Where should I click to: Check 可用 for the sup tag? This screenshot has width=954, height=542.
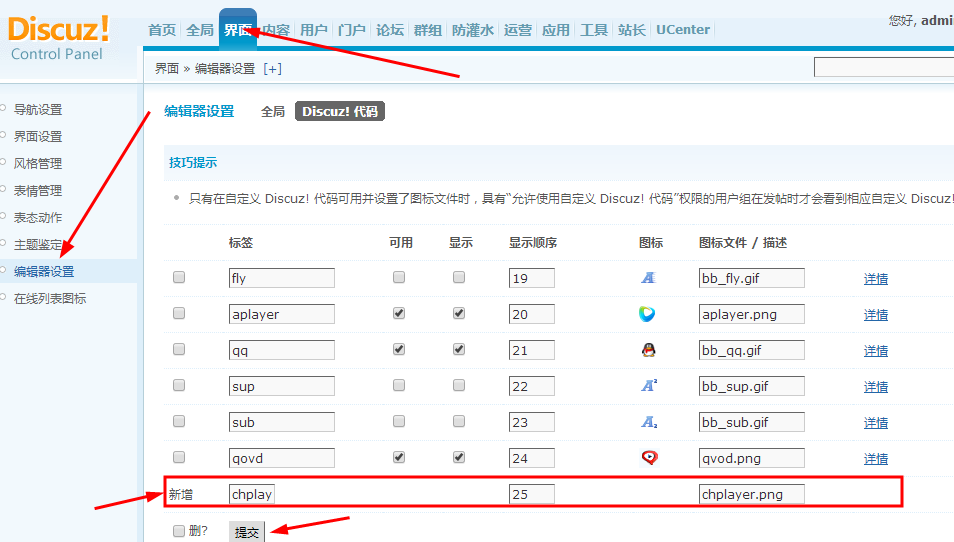(x=399, y=385)
